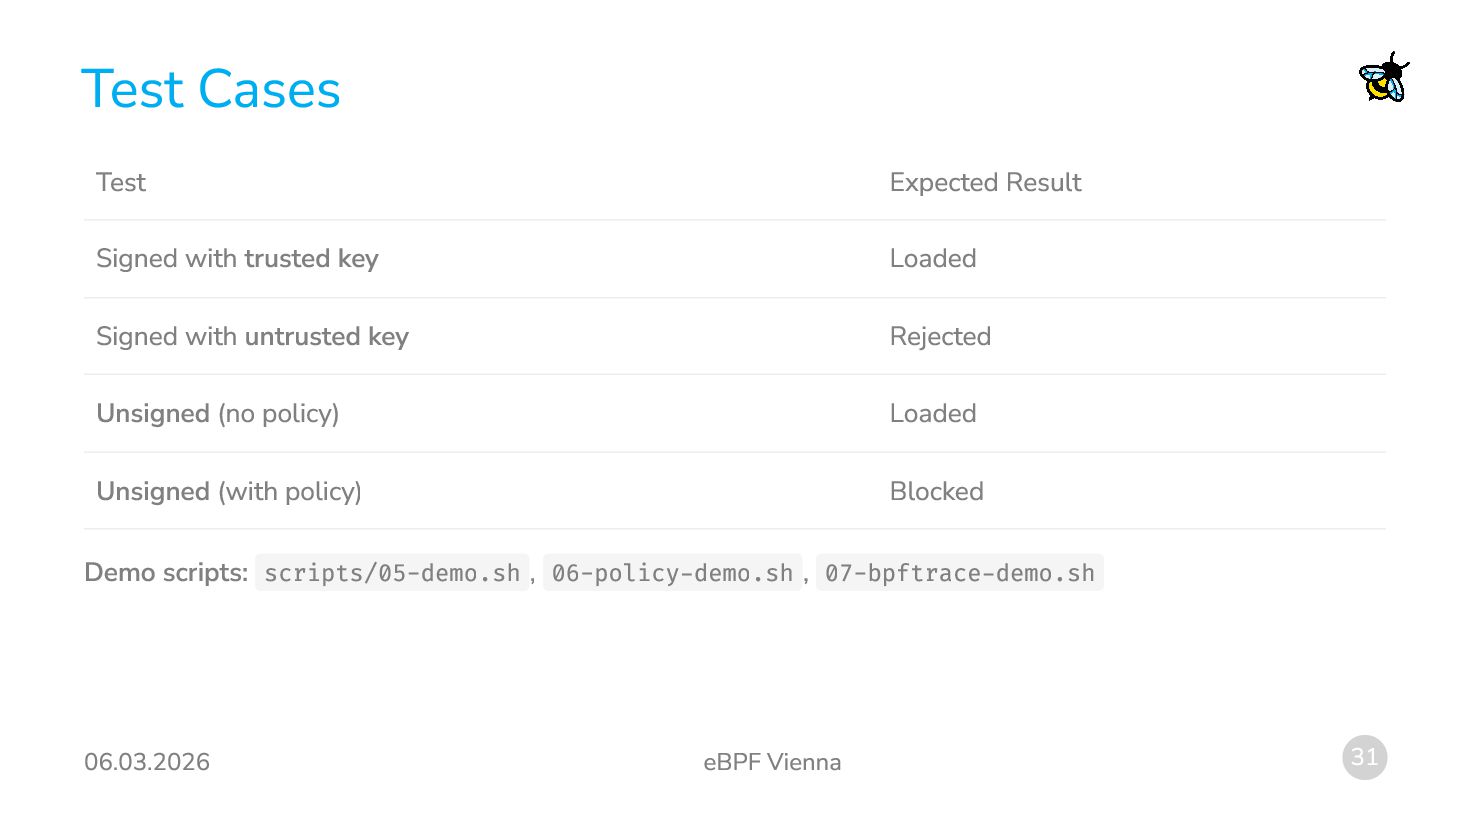Click the footer date 06.03.2026

tap(147, 762)
